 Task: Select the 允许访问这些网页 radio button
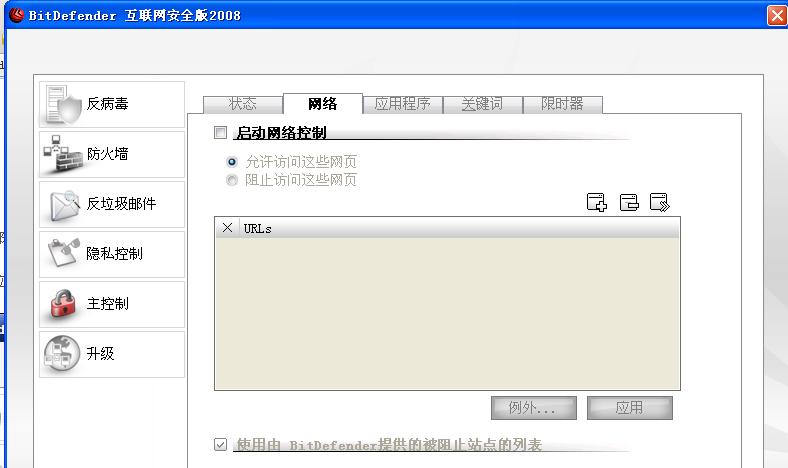(232, 162)
